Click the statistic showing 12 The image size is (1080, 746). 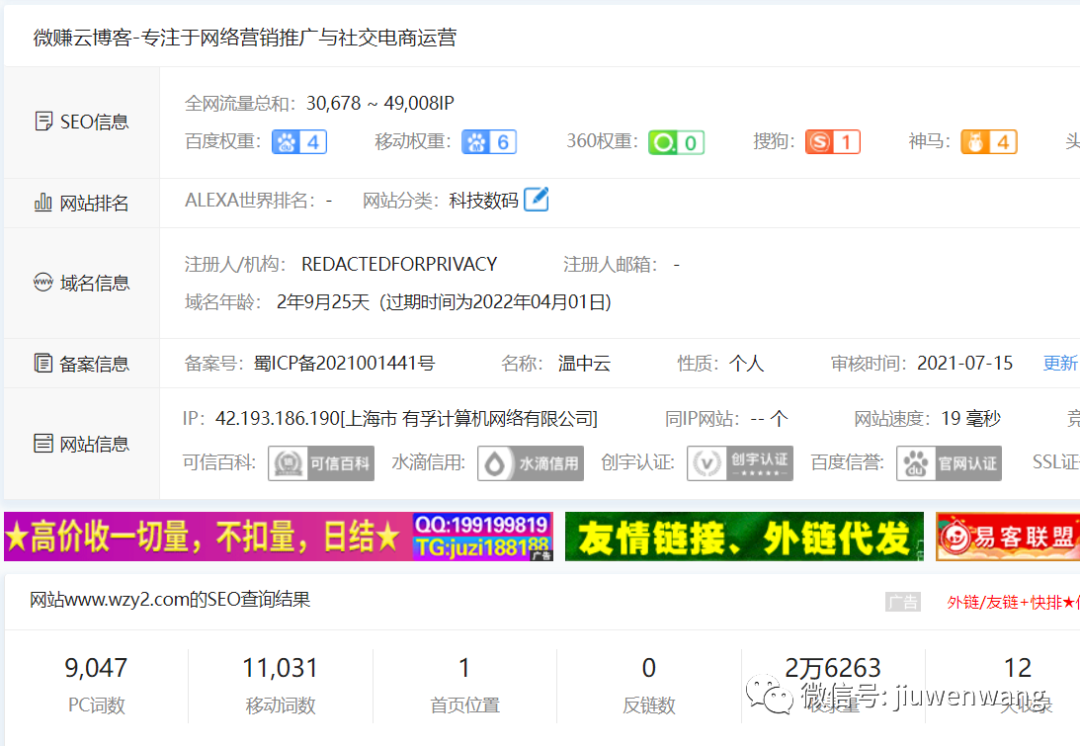coord(1017,667)
